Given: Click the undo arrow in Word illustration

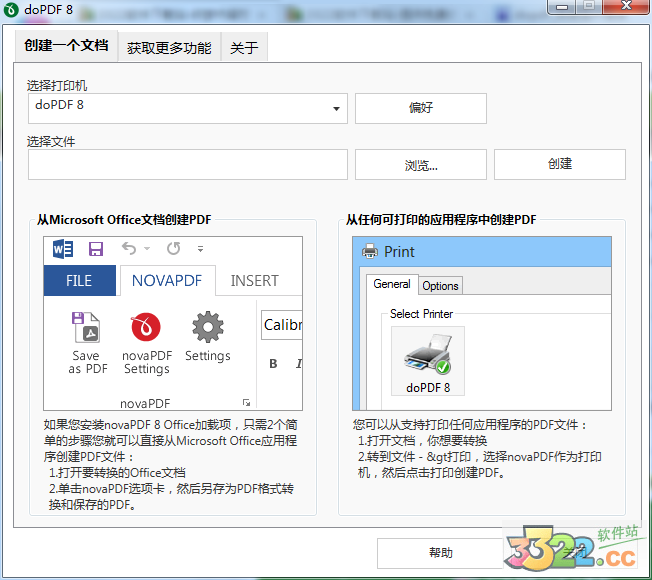Looking at the screenshot, I should [x=129, y=249].
